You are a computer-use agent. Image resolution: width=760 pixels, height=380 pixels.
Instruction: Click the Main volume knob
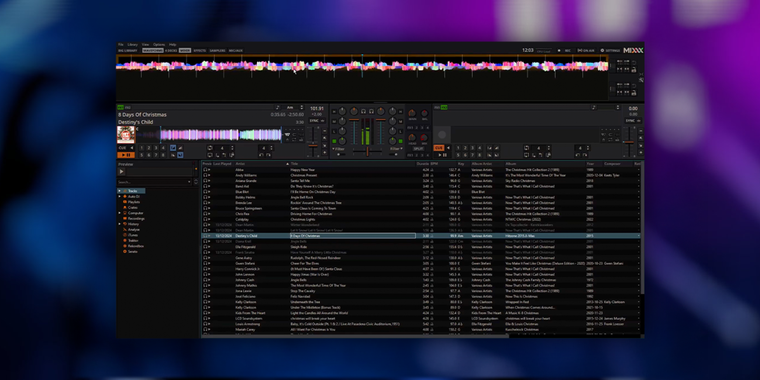412,113
